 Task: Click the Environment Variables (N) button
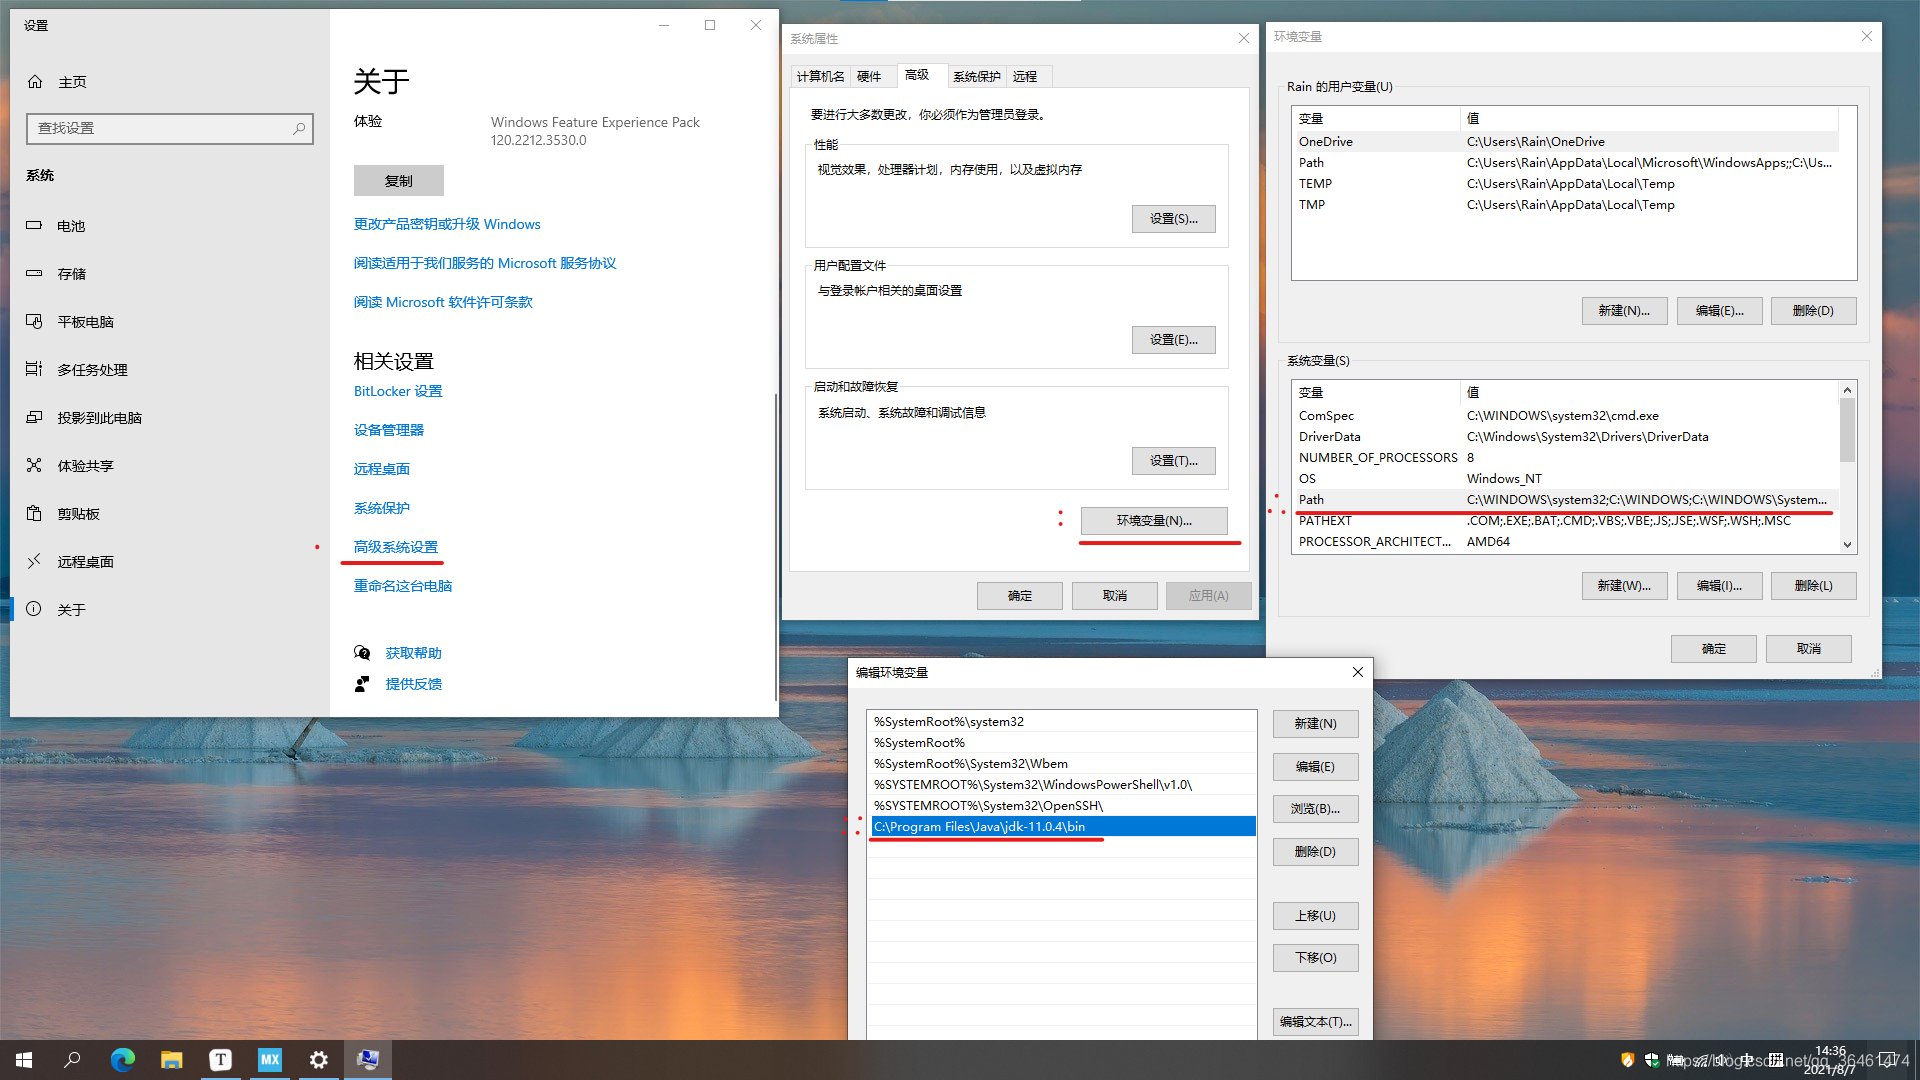pyautogui.click(x=1153, y=521)
